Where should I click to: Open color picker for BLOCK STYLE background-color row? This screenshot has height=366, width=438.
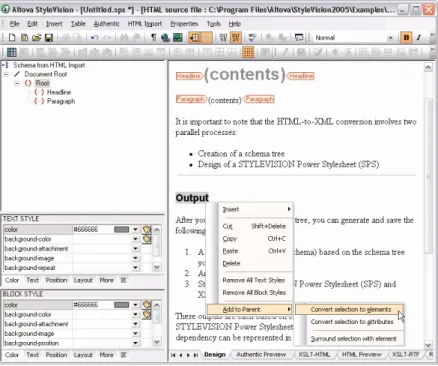(147, 314)
